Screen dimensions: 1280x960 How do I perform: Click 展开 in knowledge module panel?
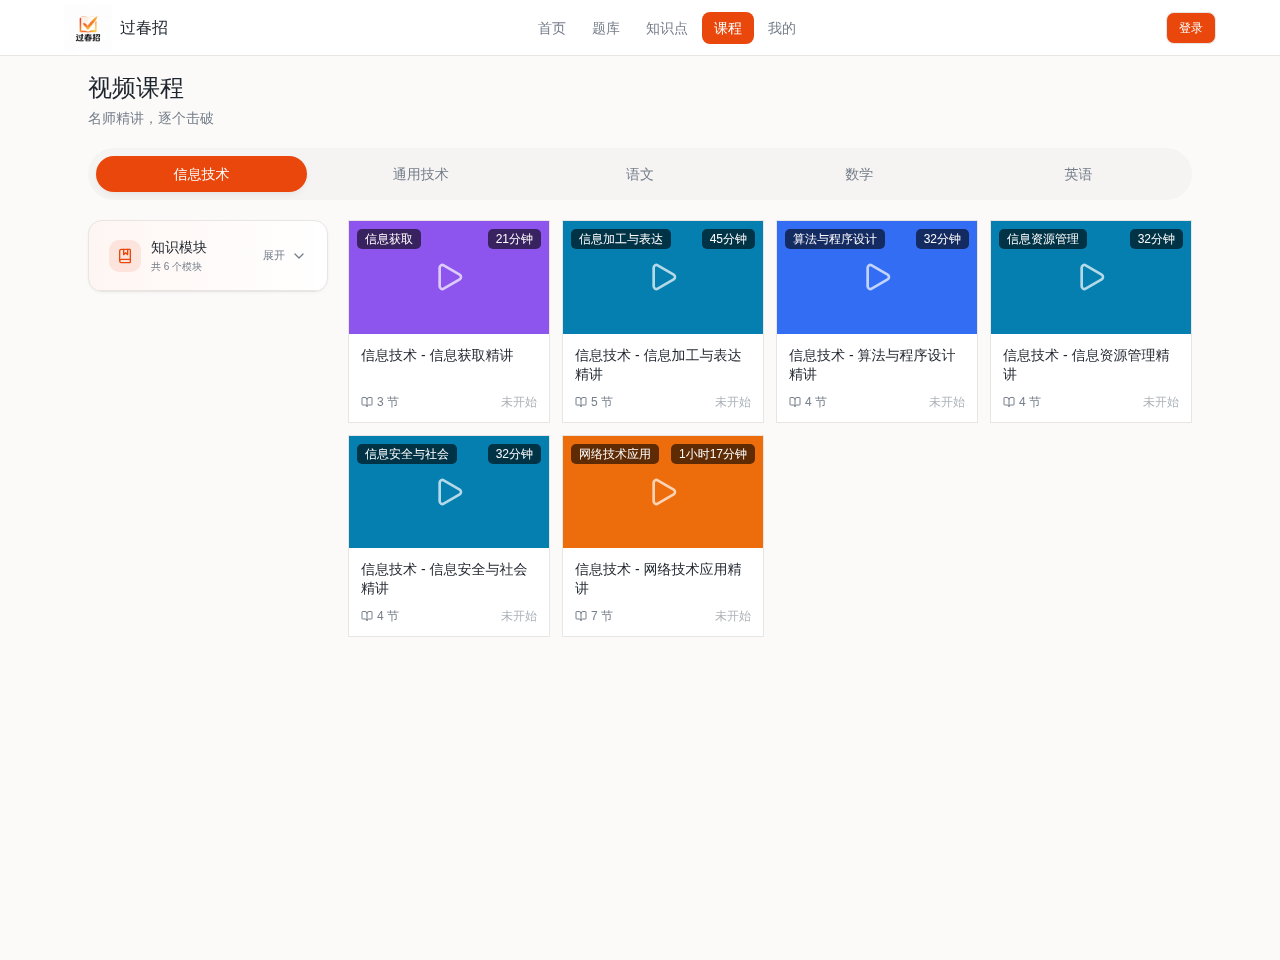click(274, 256)
